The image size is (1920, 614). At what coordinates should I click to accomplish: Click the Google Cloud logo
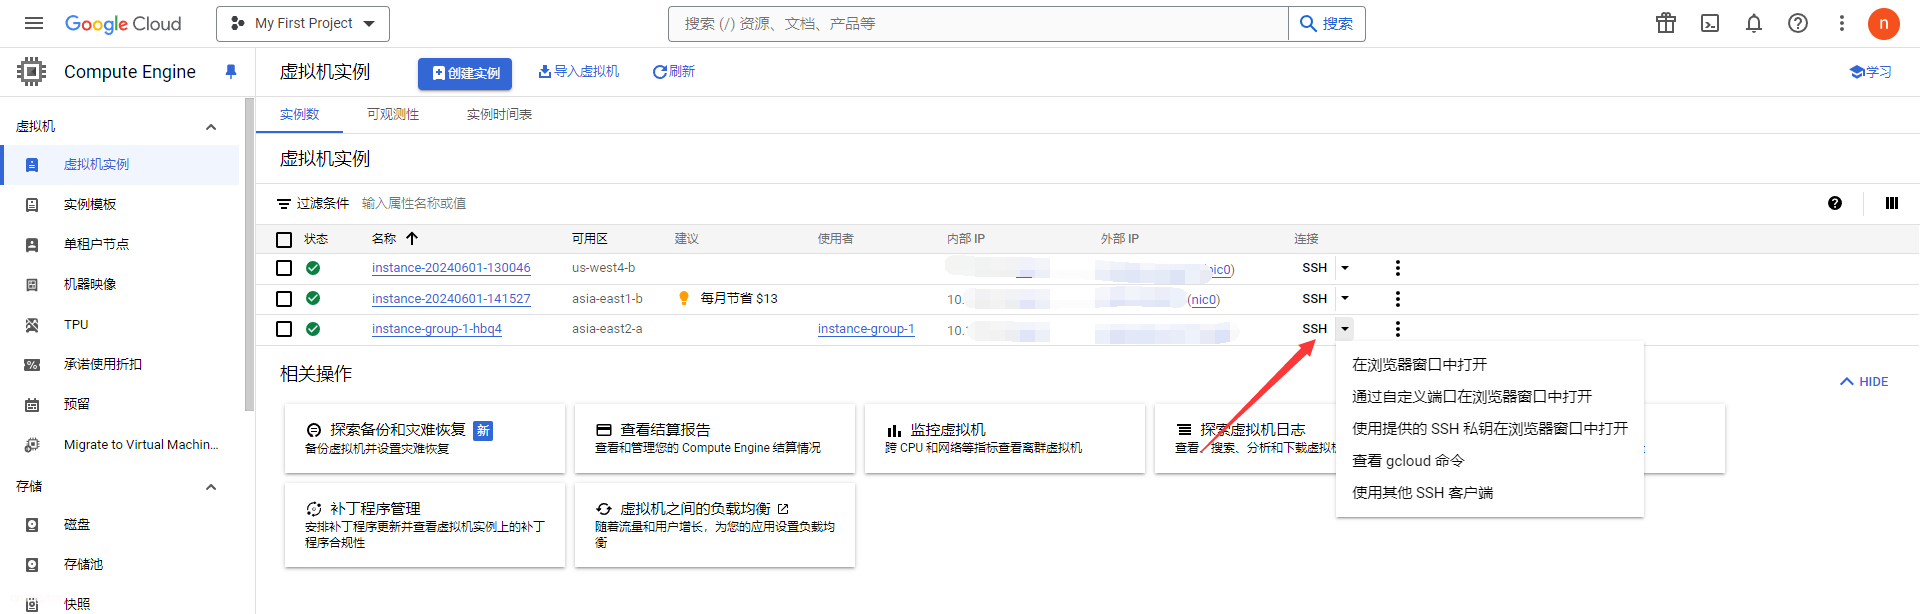(123, 23)
